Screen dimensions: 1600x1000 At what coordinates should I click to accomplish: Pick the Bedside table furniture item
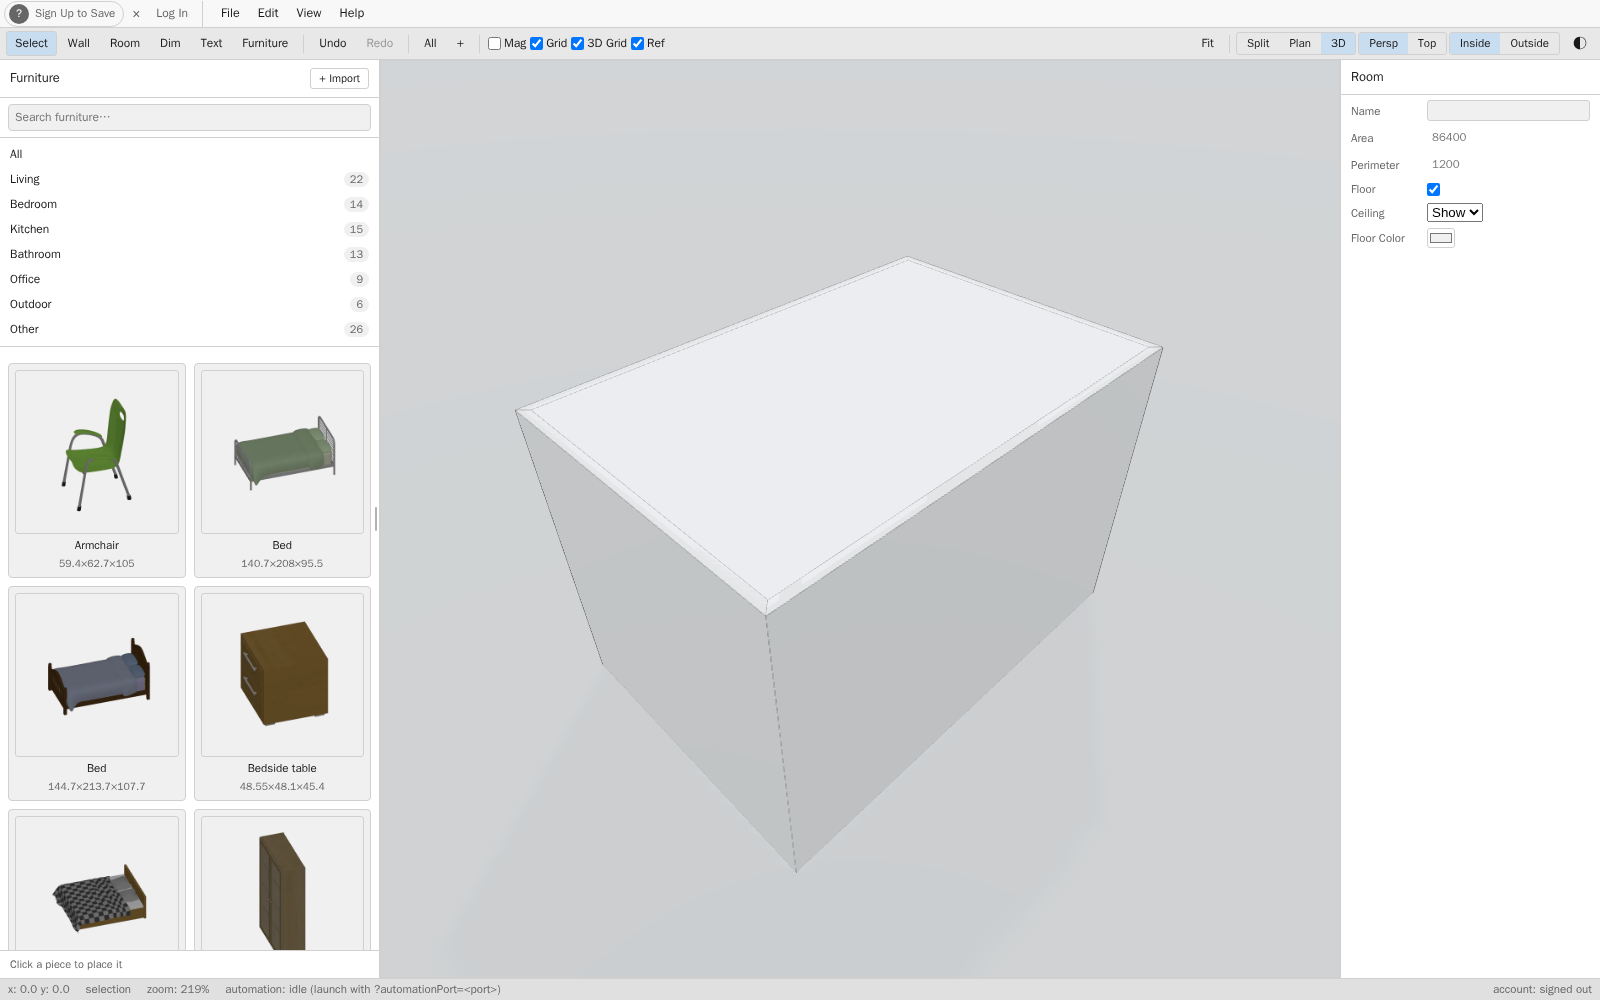(282, 693)
